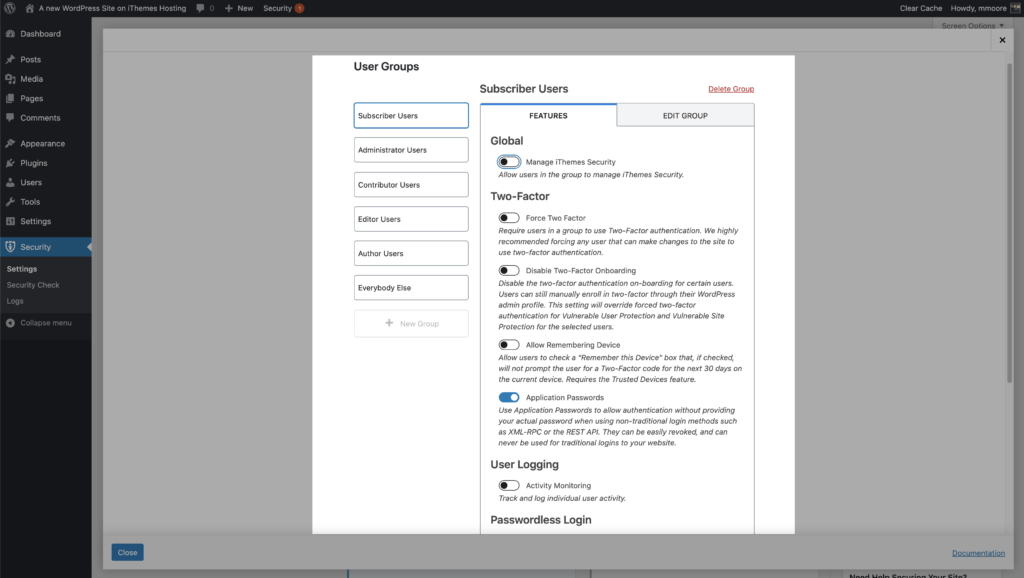Click the Global section heading
The image size is (1024, 578).
[507, 141]
